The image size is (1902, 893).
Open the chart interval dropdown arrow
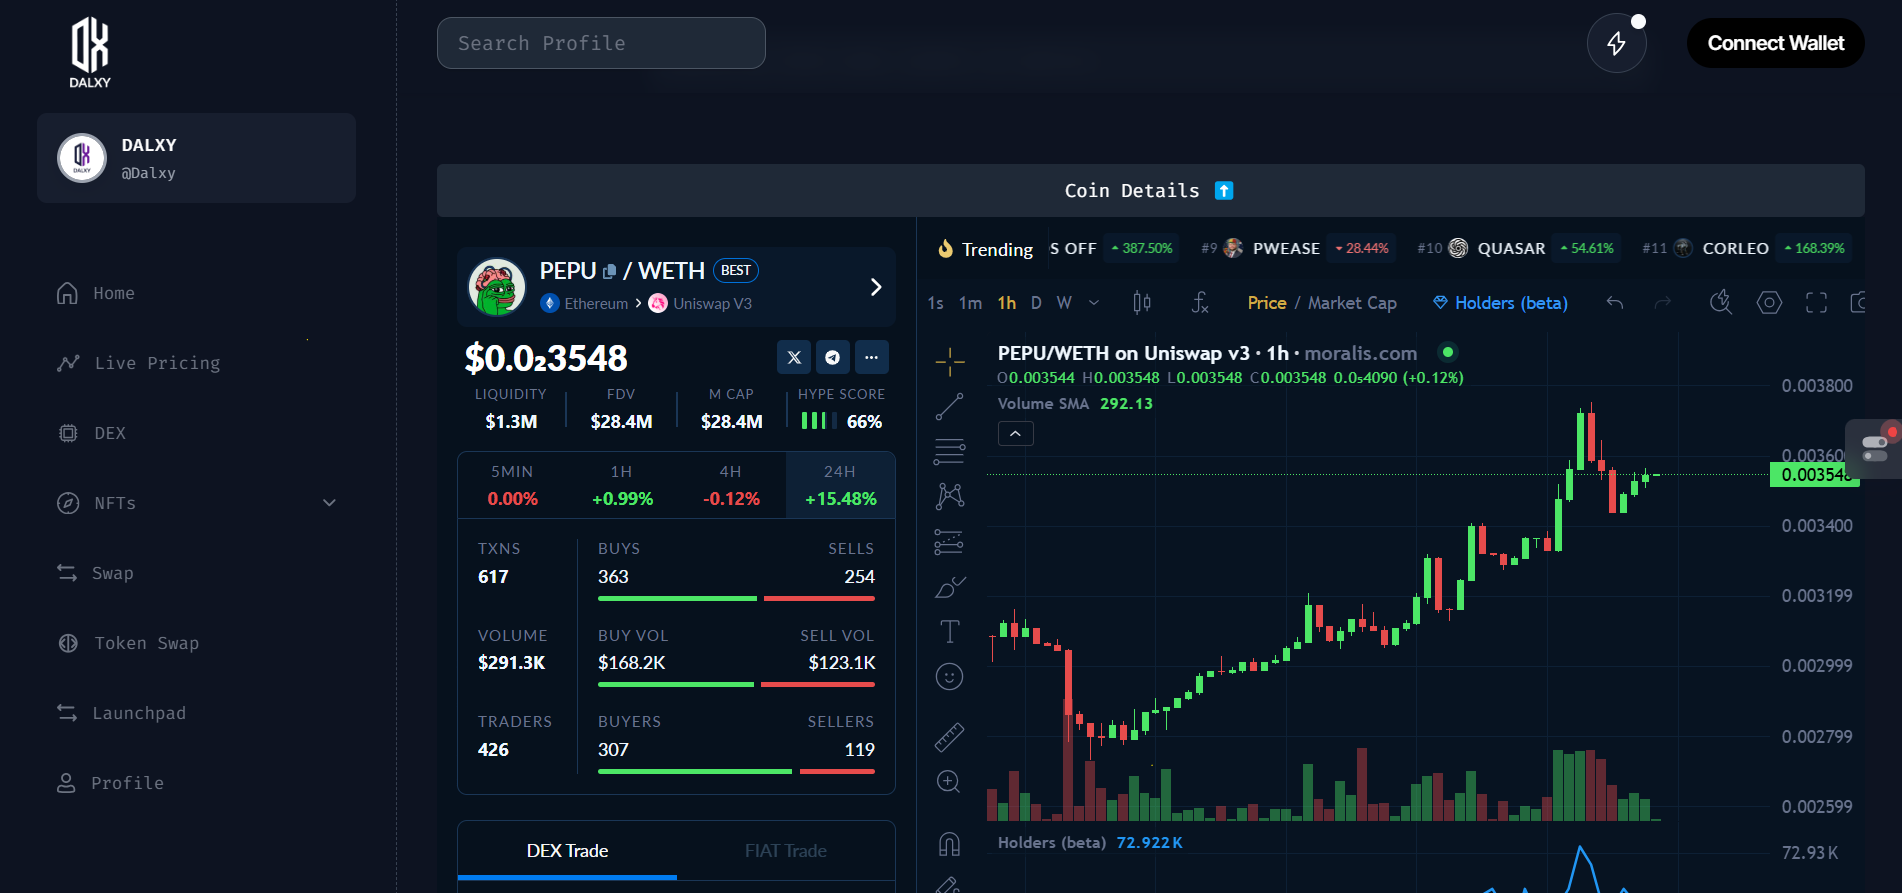[x=1094, y=303]
